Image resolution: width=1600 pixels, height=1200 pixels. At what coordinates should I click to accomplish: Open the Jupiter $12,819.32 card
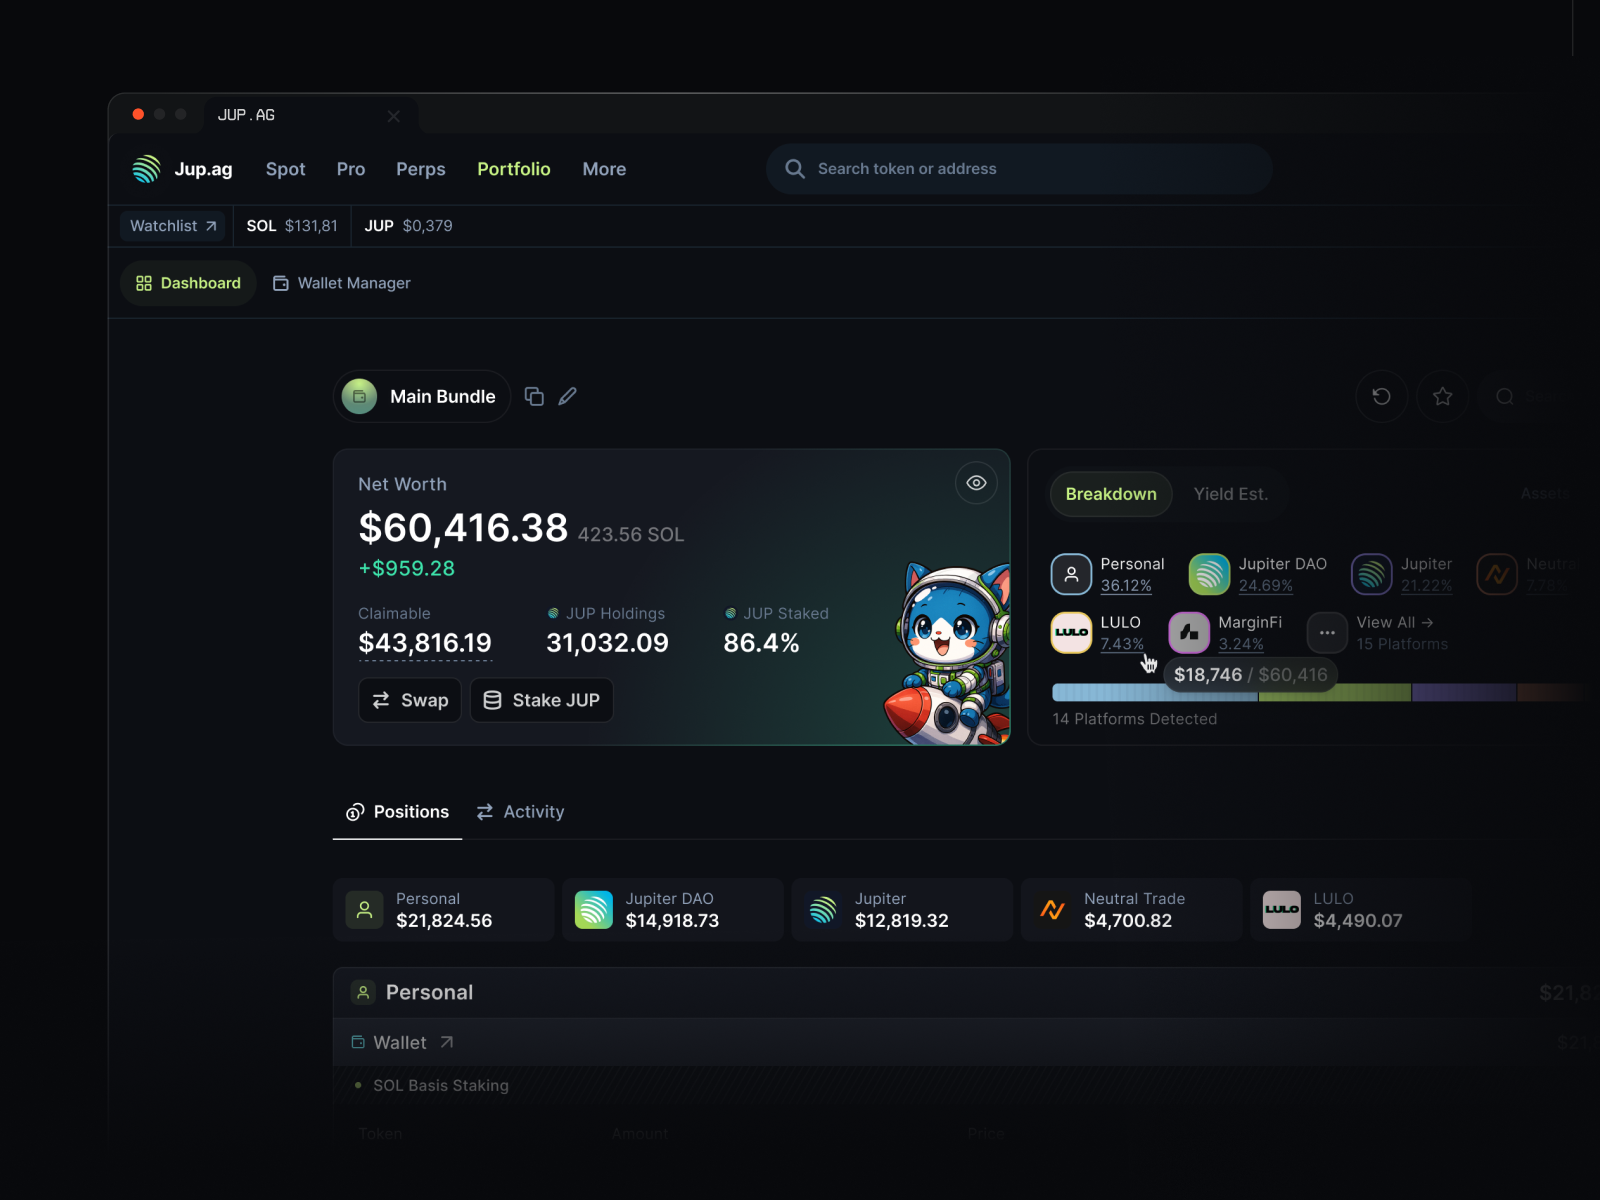coord(902,910)
